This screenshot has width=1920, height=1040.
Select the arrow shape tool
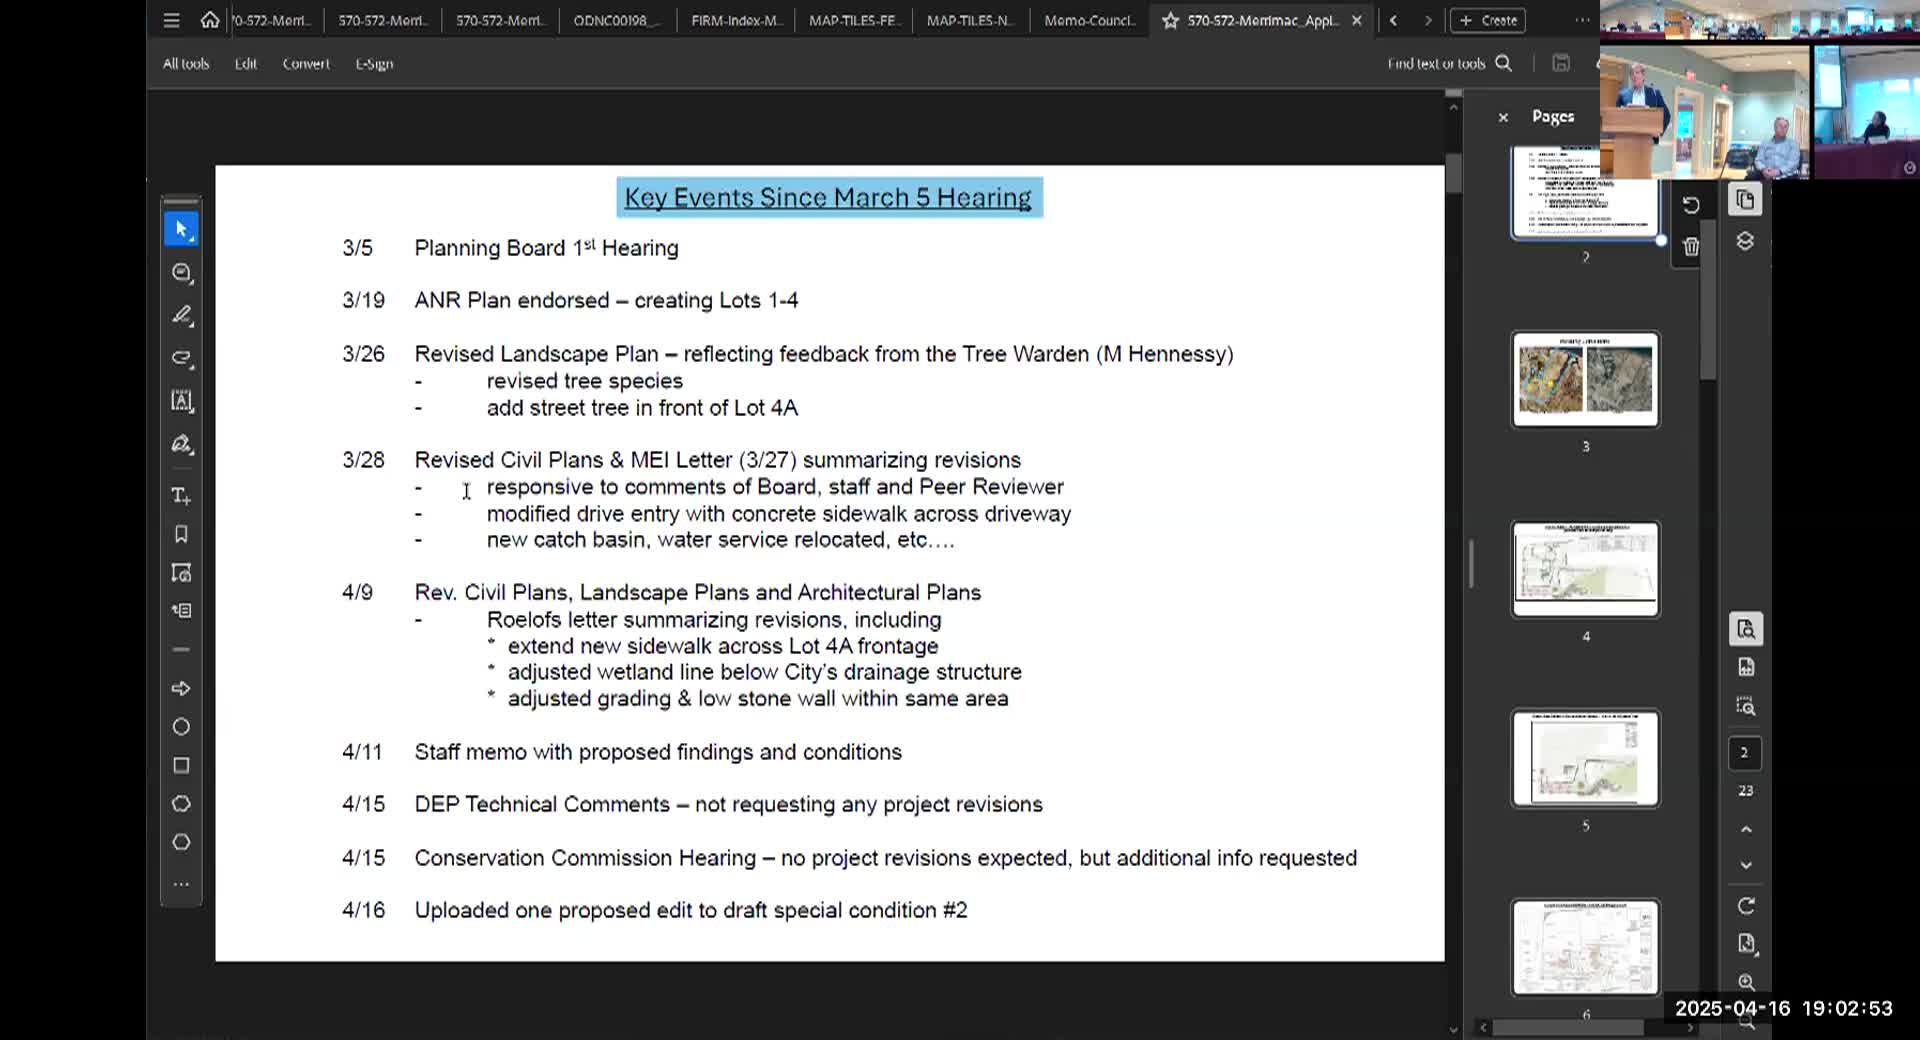click(181, 688)
